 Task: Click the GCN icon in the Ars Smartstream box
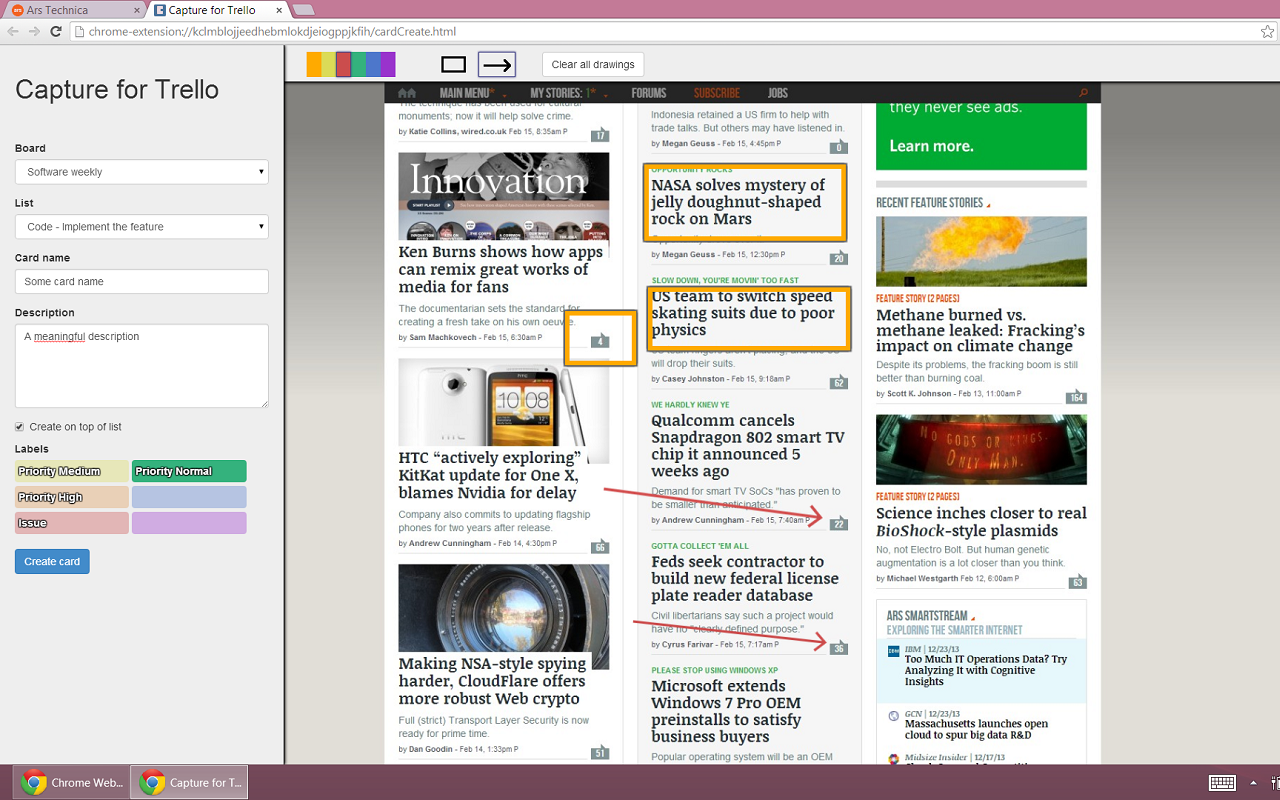coord(893,715)
